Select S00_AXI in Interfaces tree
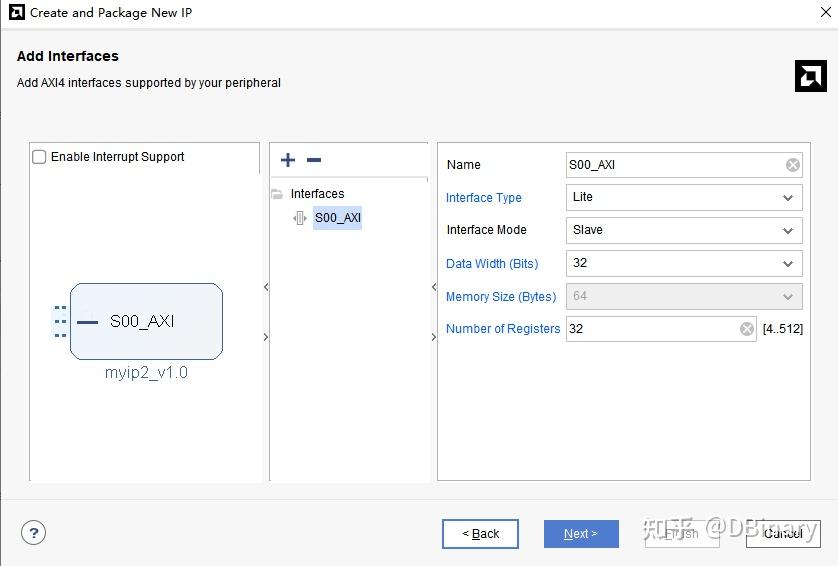 (337, 218)
